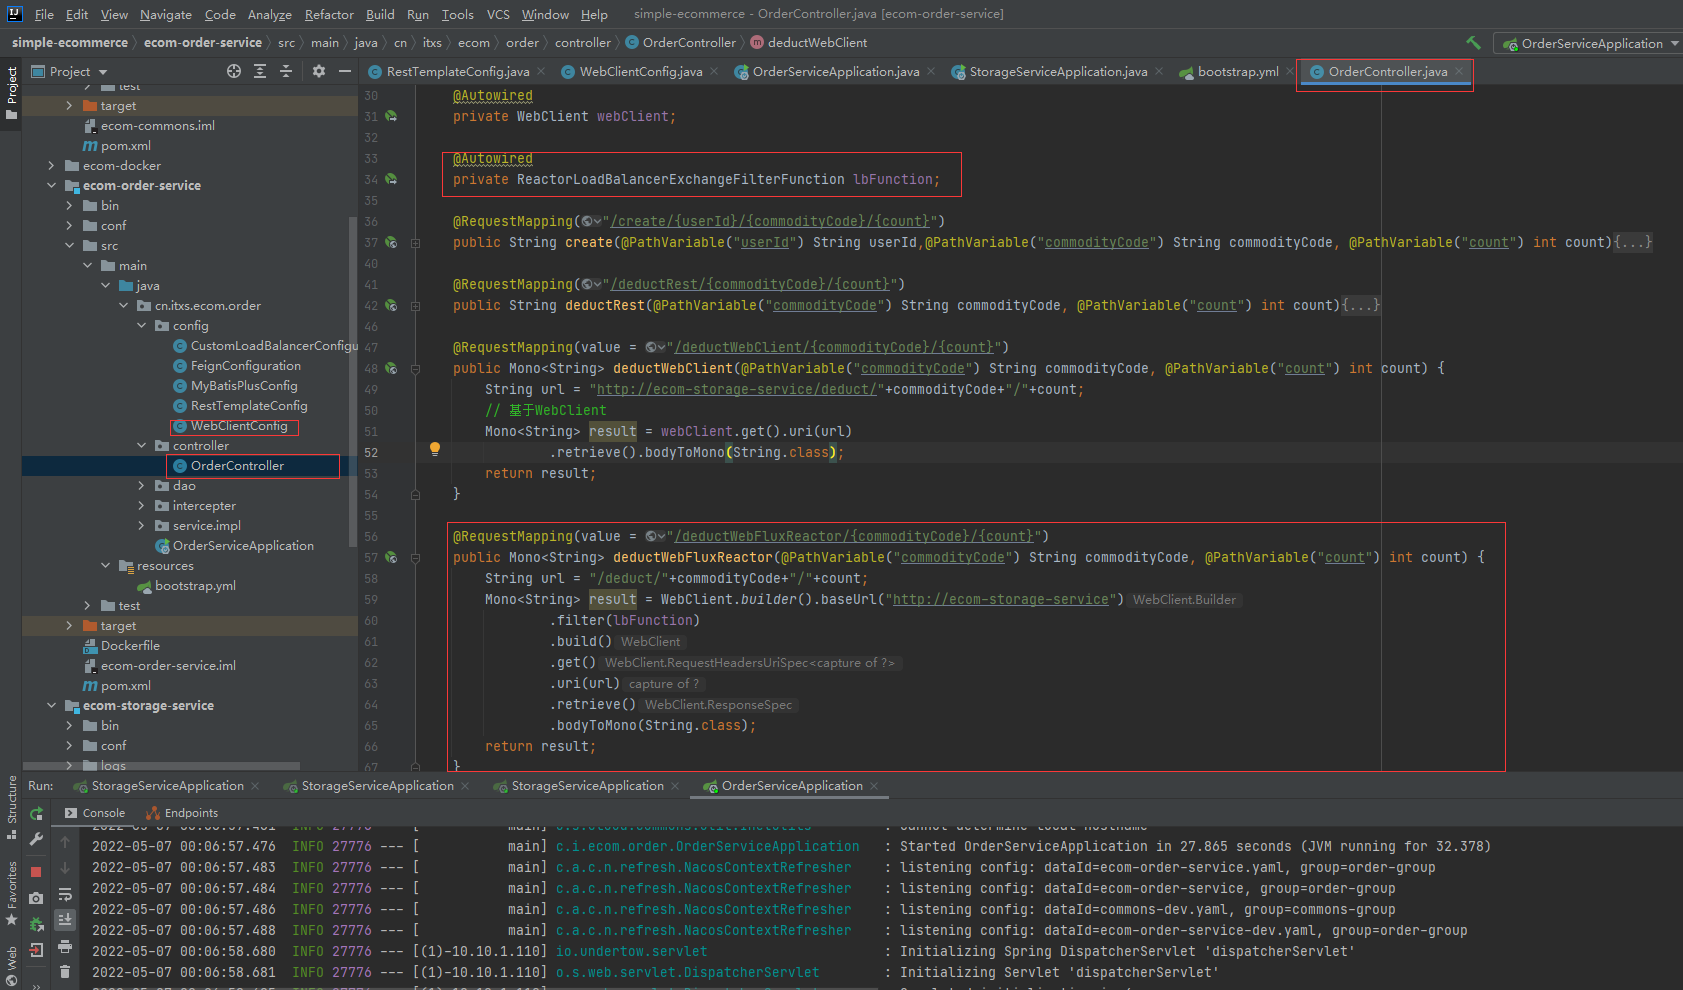
Task: Open the Favorites tool window stripe
Action: 12,892
